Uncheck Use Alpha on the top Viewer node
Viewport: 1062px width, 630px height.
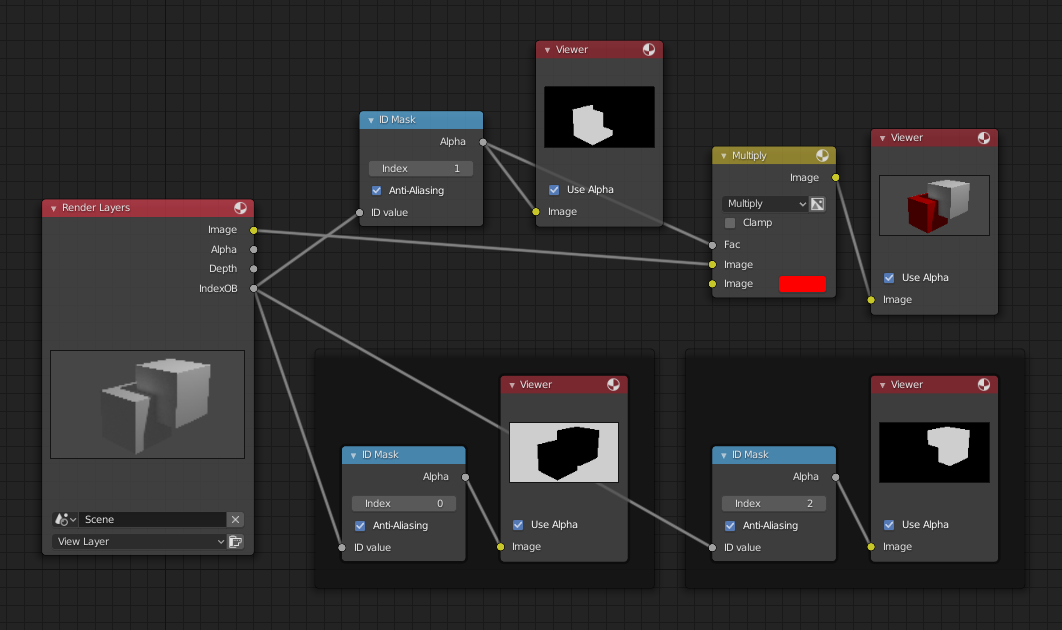click(x=553, y=189)
